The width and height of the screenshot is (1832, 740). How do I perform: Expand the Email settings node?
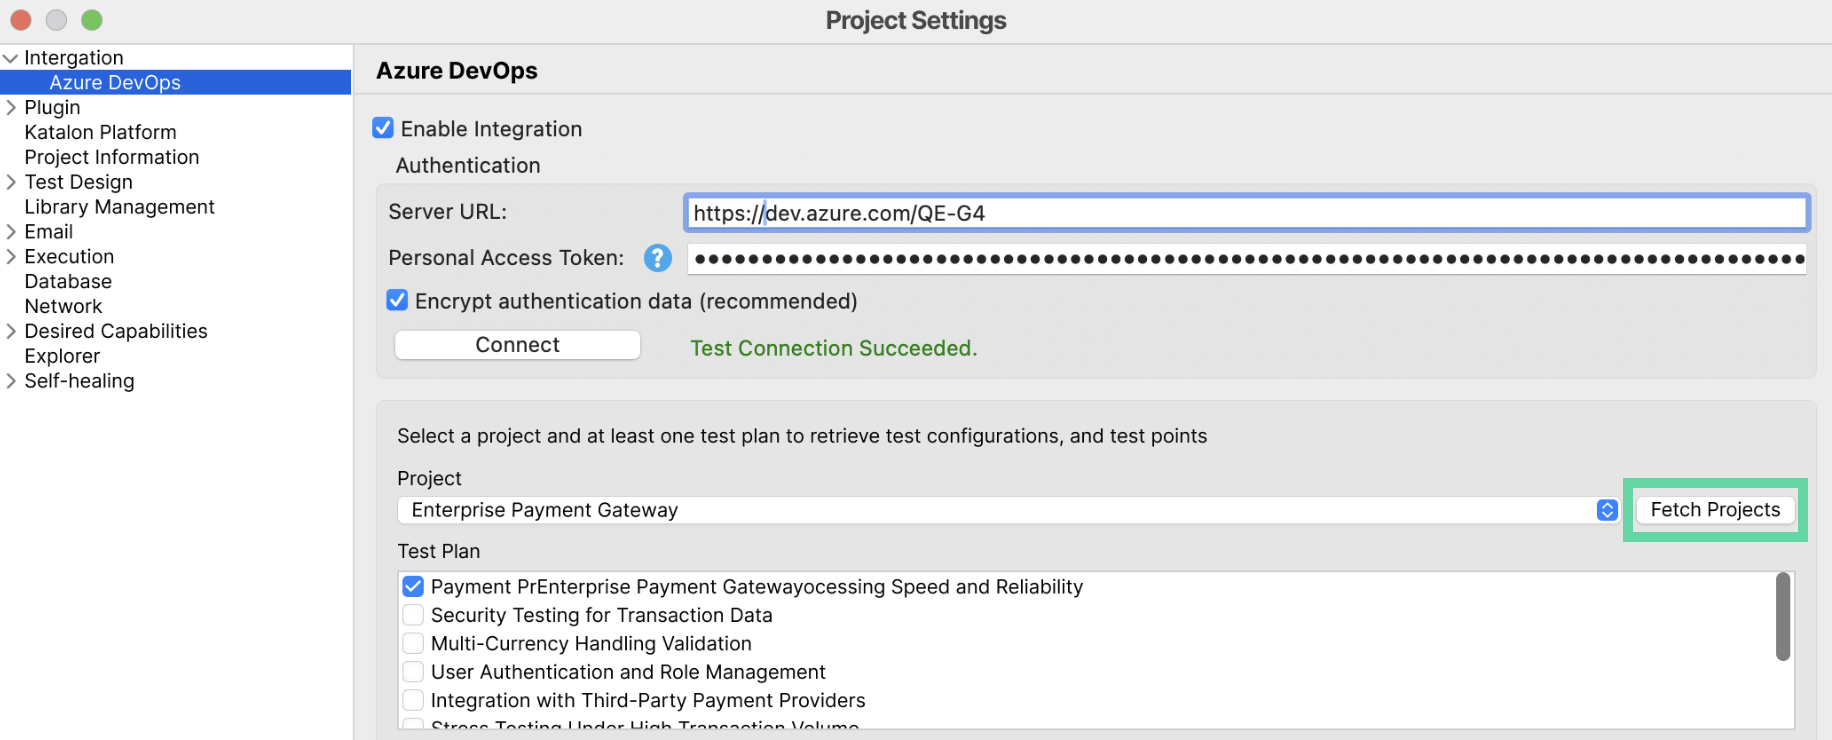(x=11, y=232)
